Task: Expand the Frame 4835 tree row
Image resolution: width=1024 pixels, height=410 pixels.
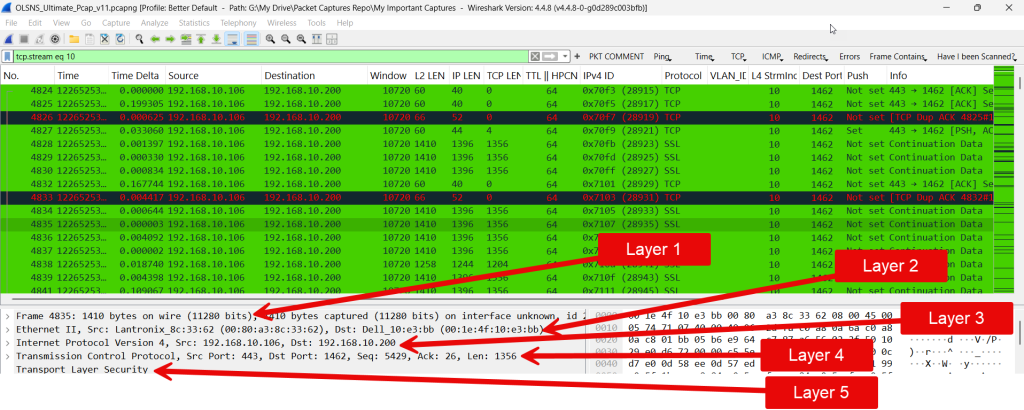Action: (x=8, y=315)
